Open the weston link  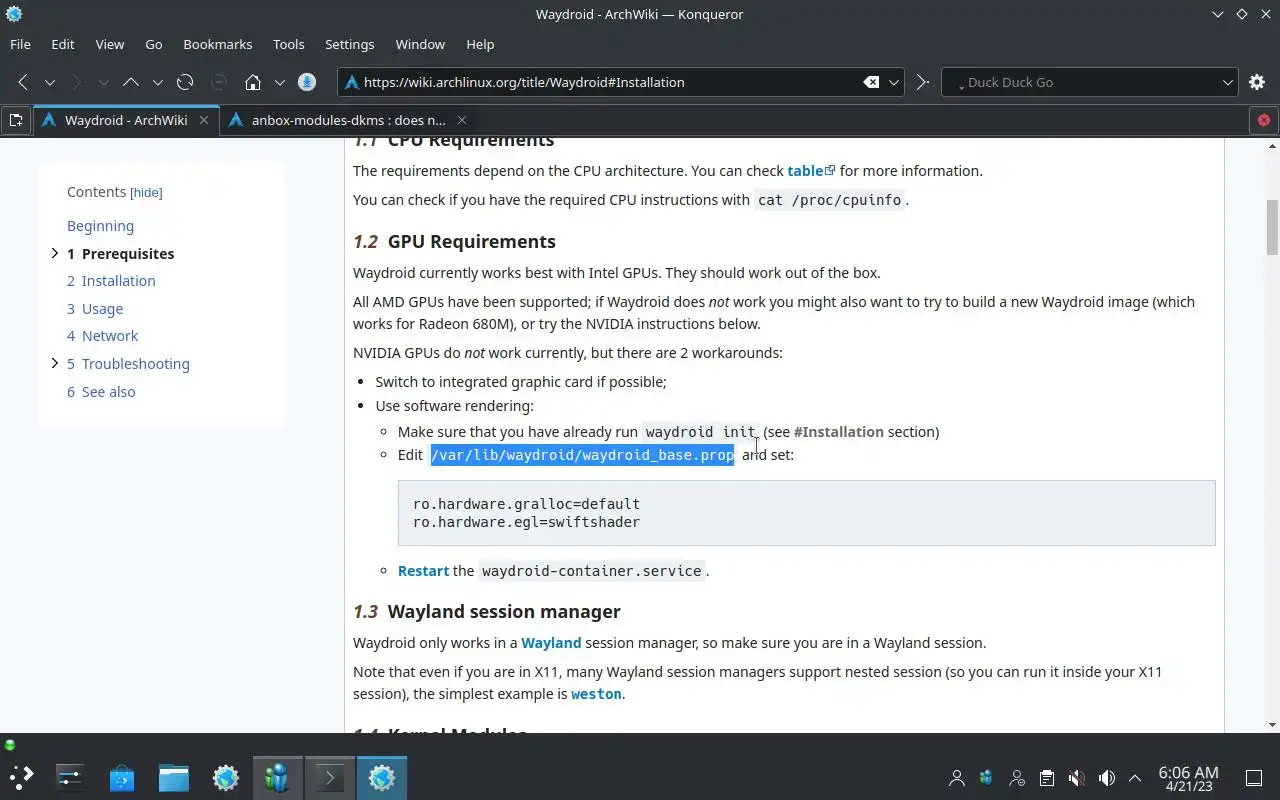(596, 694)
